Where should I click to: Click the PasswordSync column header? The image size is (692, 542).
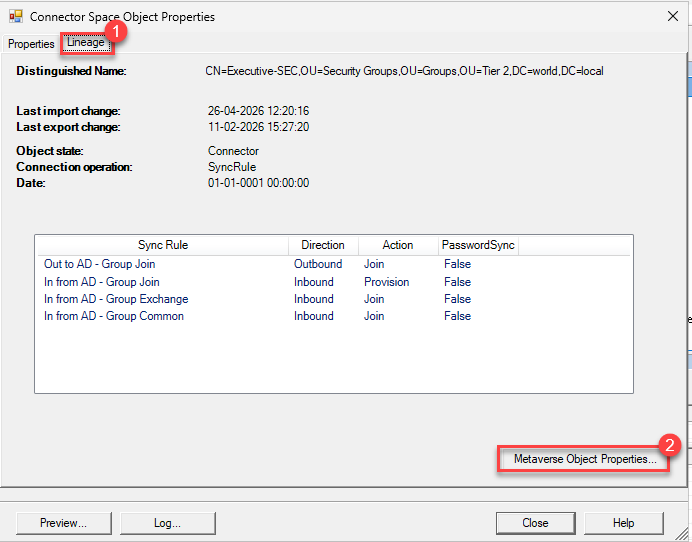tap(478, 245)
